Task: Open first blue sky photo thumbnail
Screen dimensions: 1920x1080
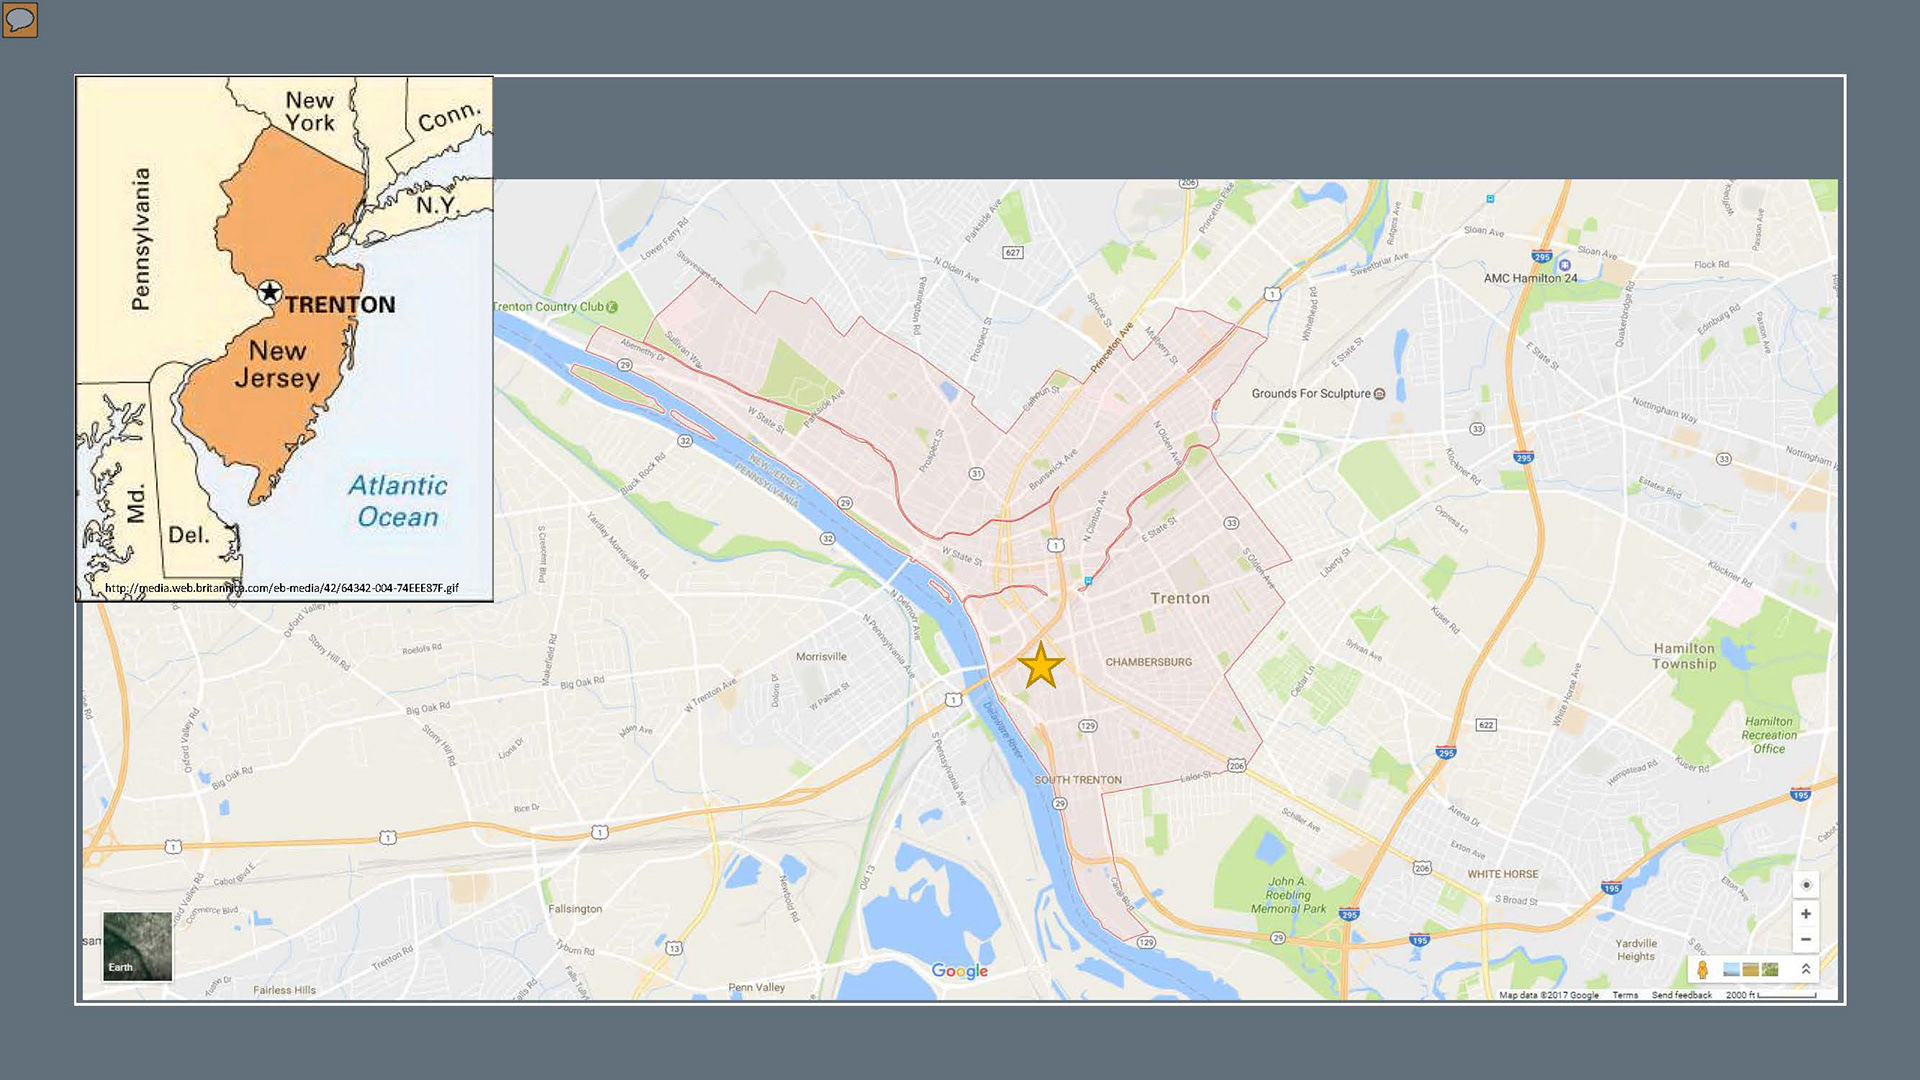Action: [1731, 970]
